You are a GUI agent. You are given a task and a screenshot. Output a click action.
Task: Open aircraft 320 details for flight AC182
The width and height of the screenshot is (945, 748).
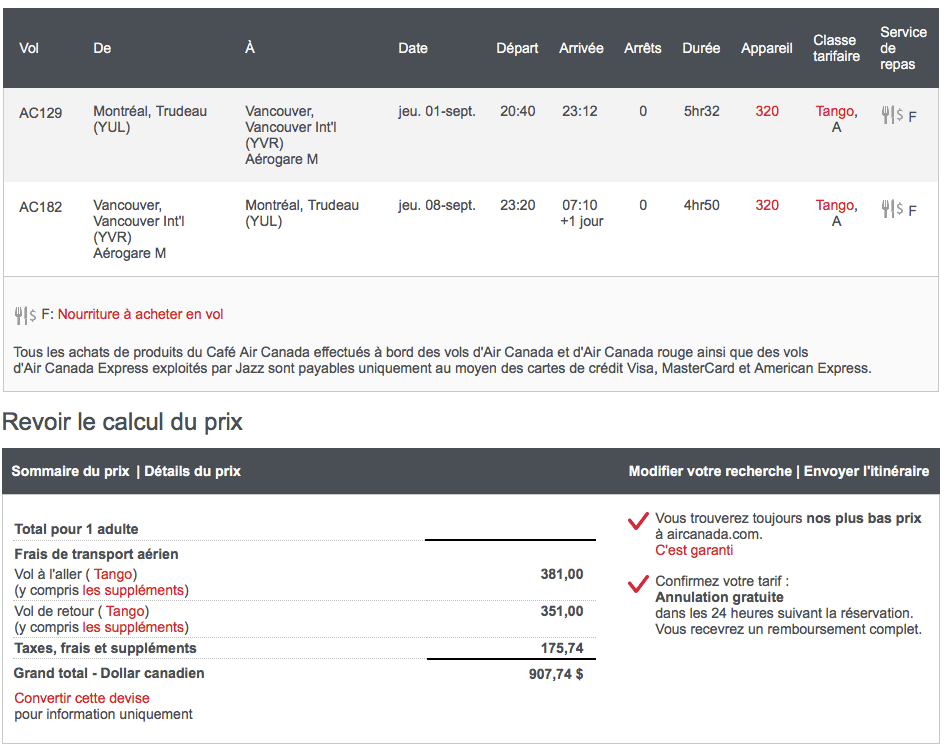point(767,205)
